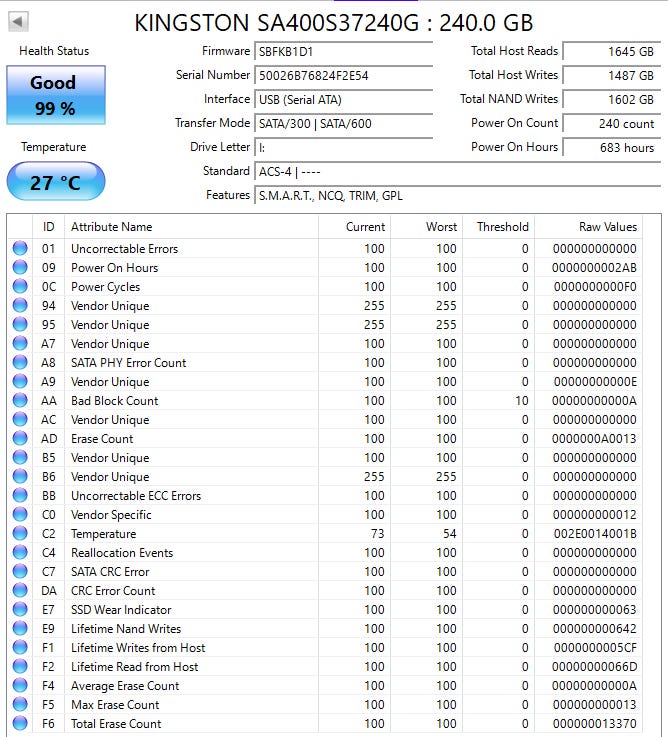668x737 pixels.
Task: Click the Interface field USB (Serial ATA)
Action: tap(343, 99)
